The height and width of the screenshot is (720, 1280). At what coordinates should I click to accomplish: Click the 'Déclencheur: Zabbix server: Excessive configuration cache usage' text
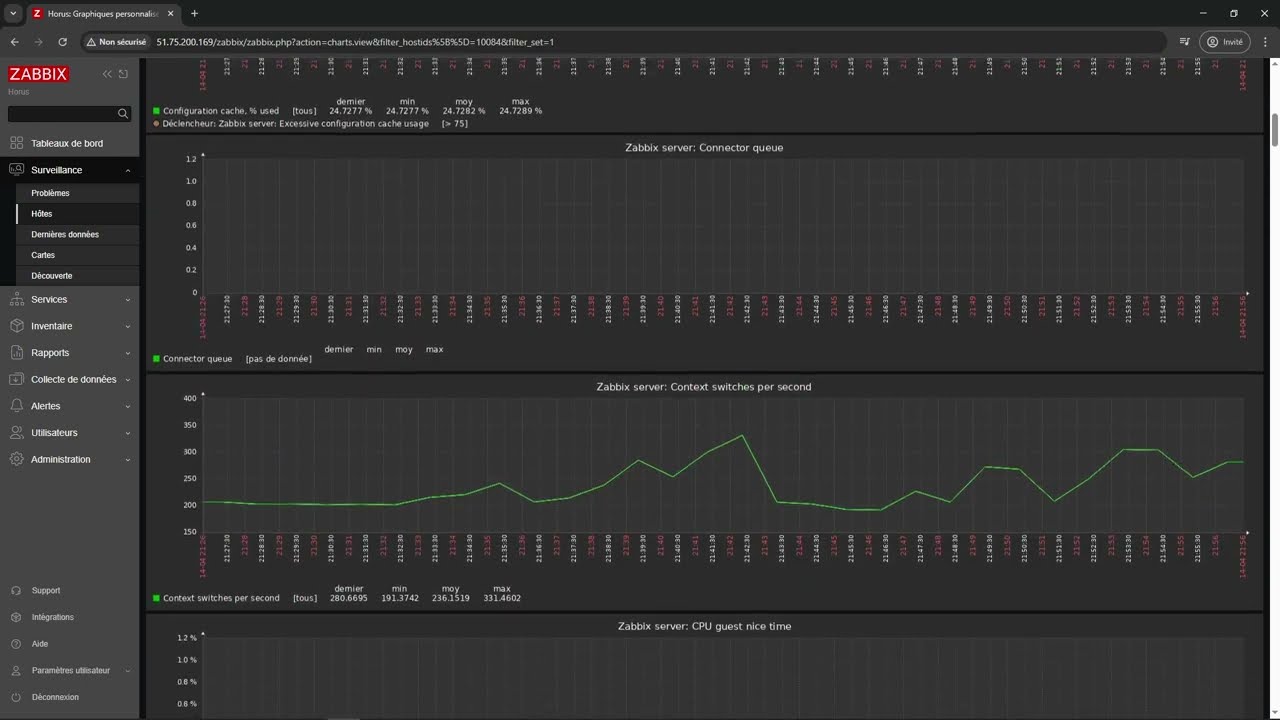pos(296,124)
